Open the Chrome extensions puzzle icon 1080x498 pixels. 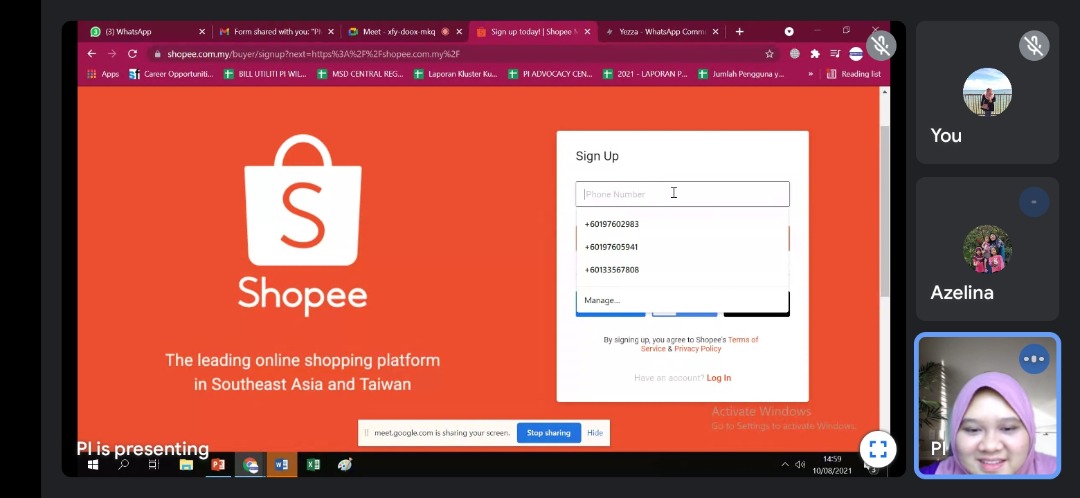(815, 54)
